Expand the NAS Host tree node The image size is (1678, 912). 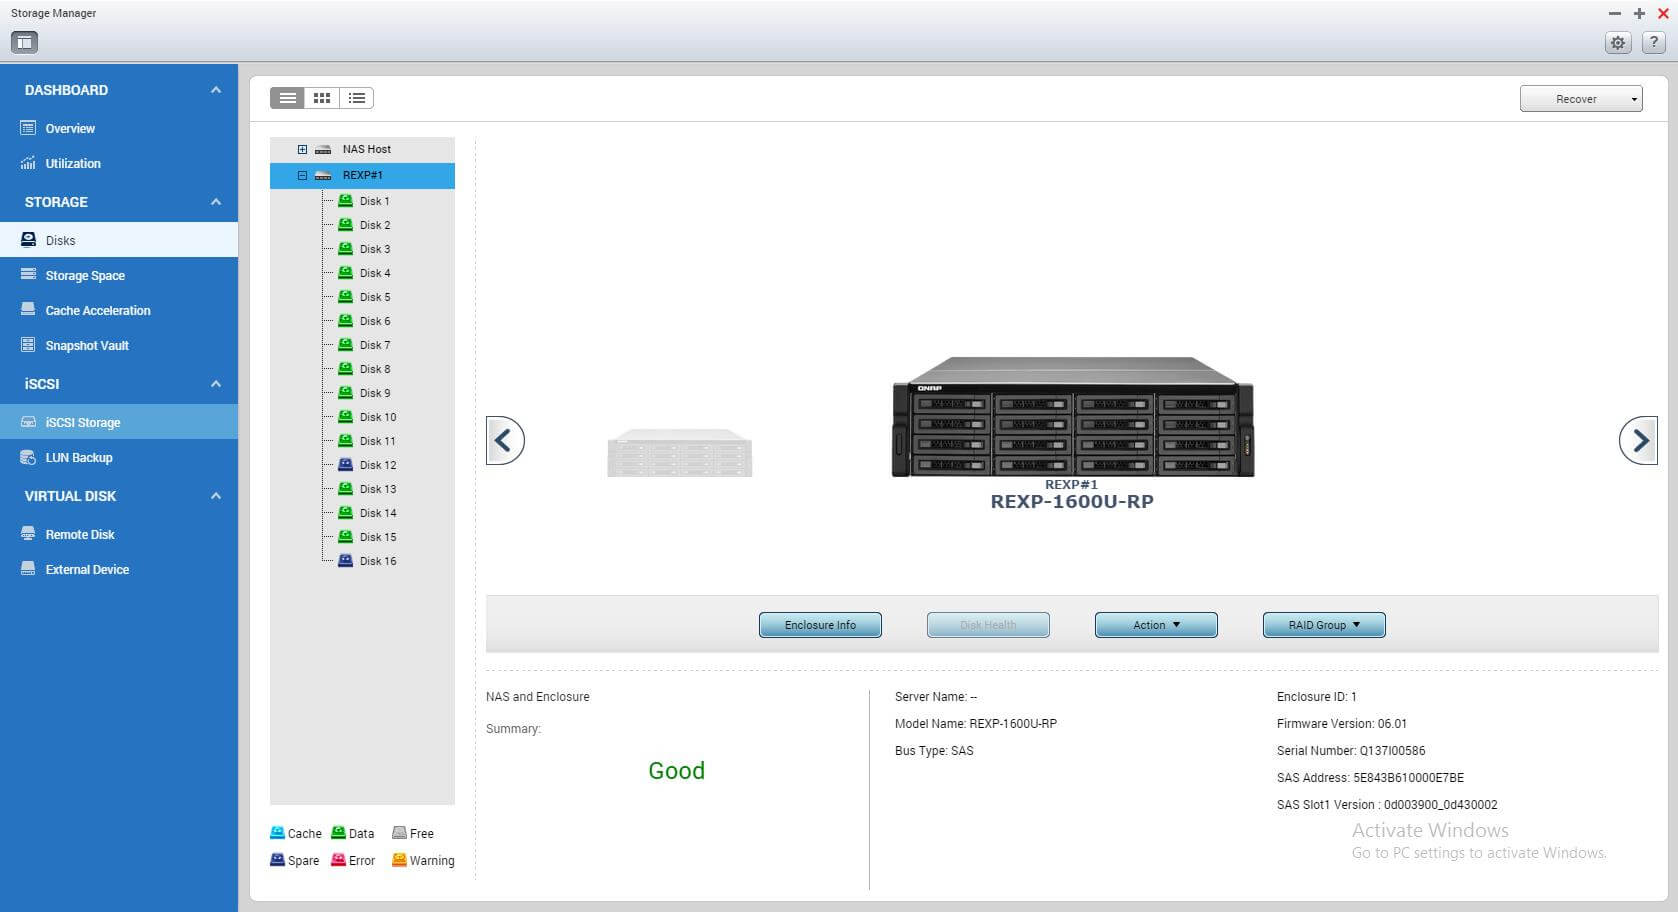pos(302,149)
